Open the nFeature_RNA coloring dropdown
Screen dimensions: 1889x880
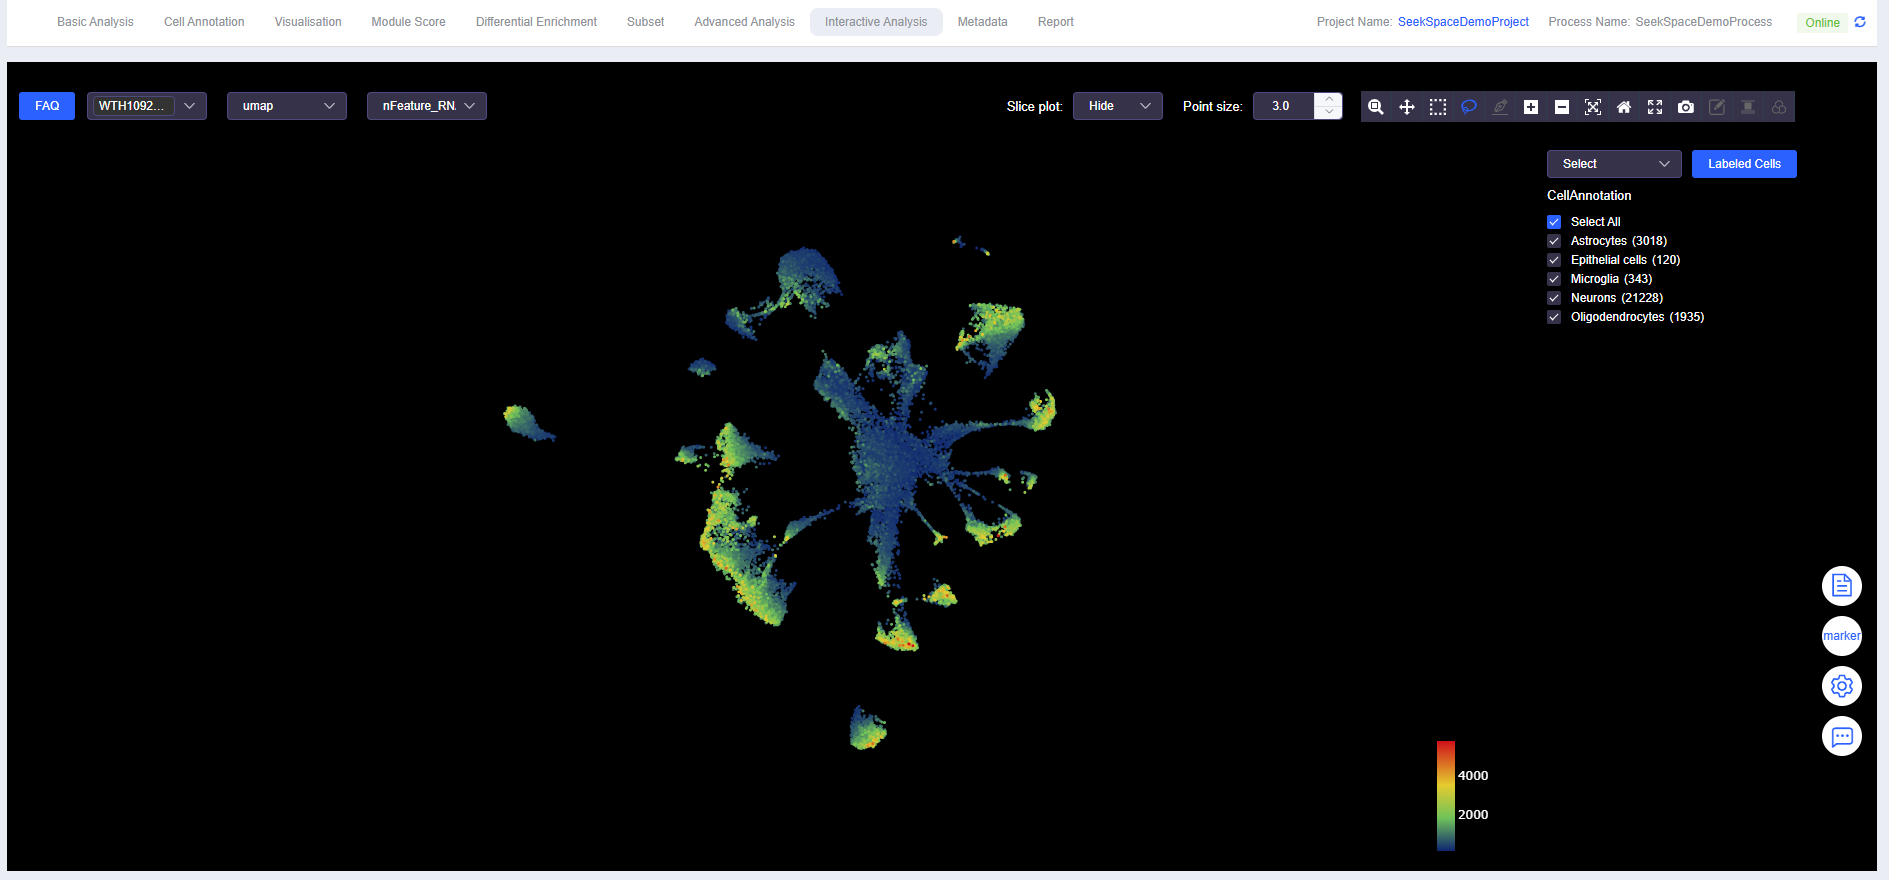427,106
